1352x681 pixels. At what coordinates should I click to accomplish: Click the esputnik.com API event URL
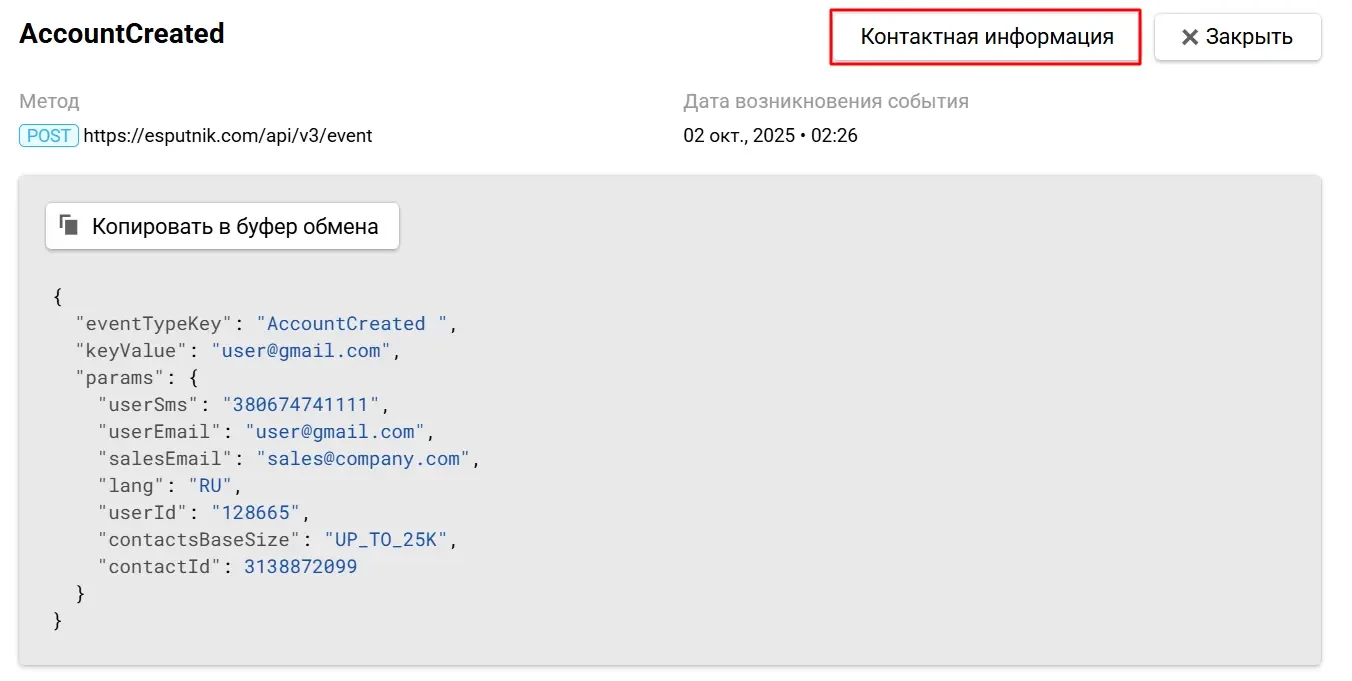227,135
